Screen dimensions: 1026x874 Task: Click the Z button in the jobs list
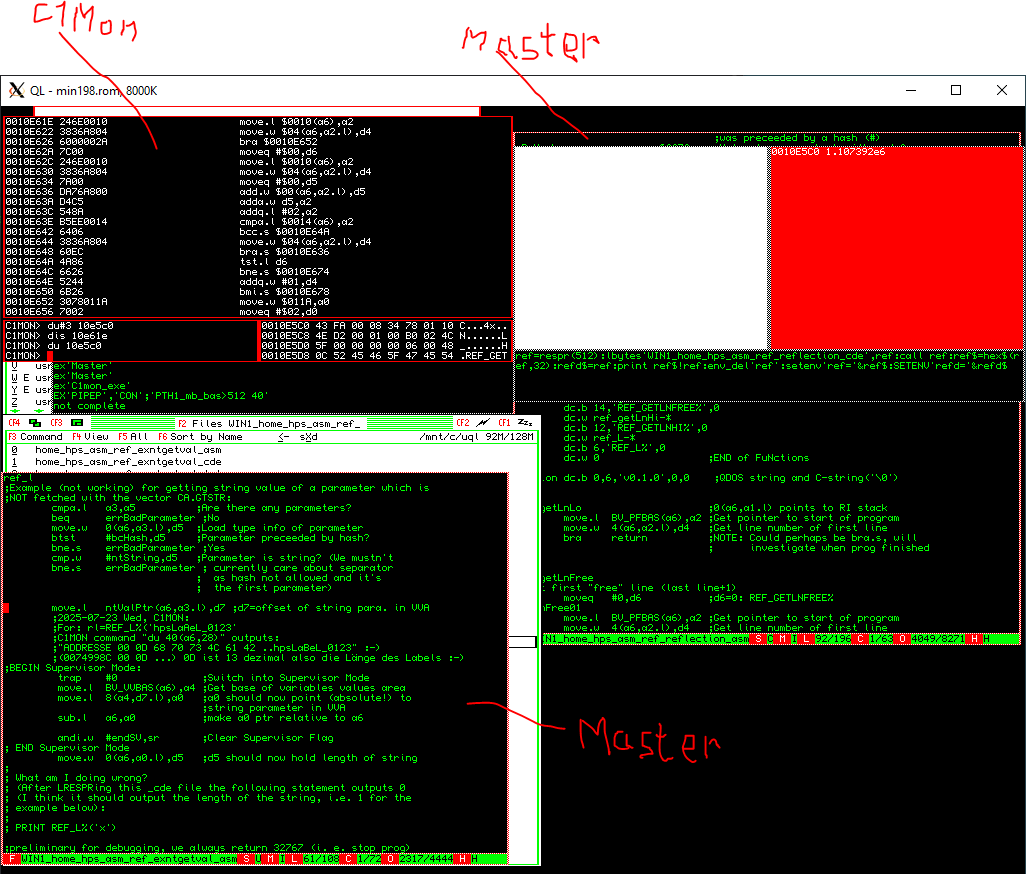pyautogui.click(x=14, y=402)
